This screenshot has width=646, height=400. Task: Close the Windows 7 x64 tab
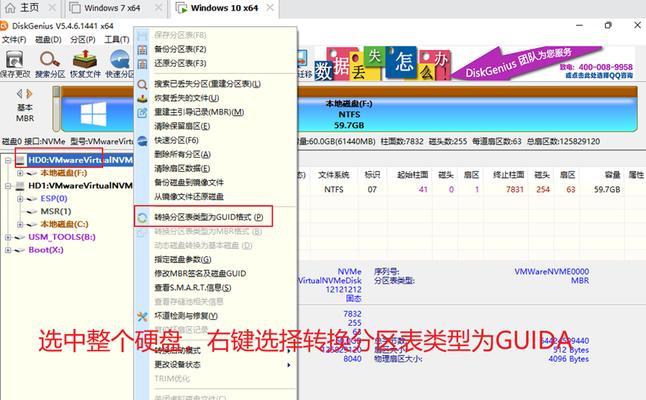tap(158, 8)
